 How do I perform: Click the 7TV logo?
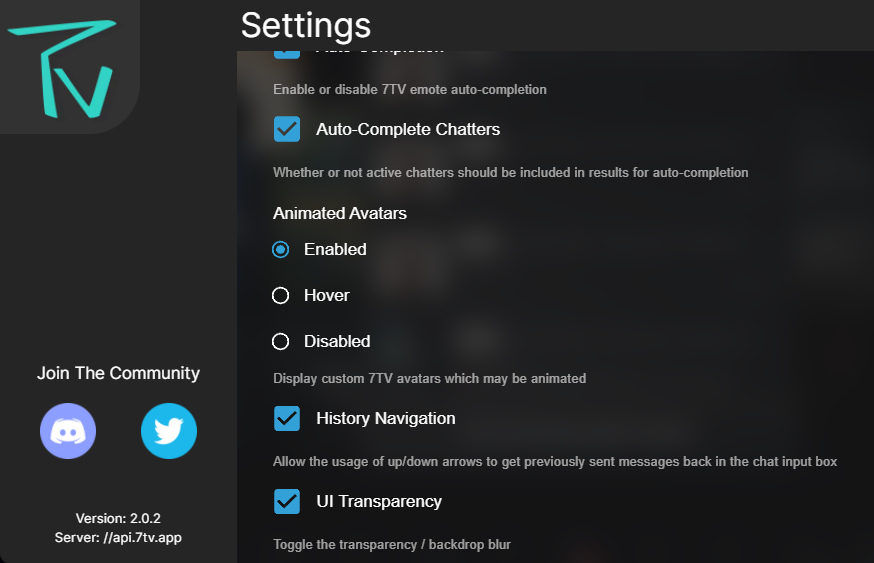(60, 66)
